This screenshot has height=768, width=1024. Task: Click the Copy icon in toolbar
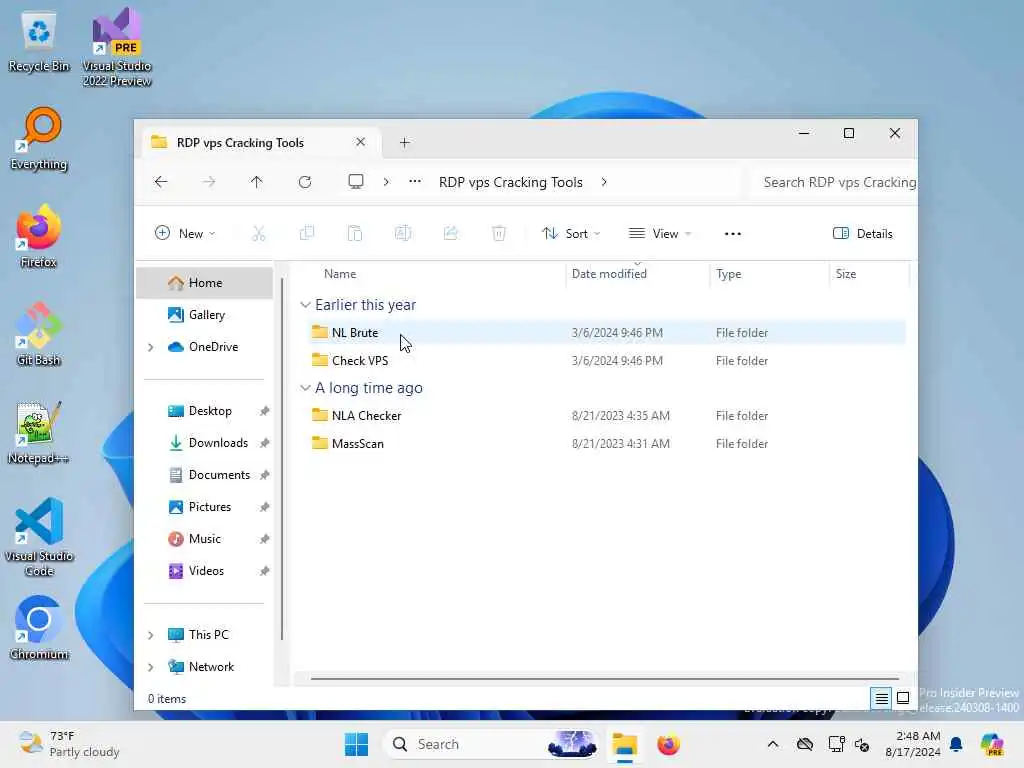(x=307, y=233)
